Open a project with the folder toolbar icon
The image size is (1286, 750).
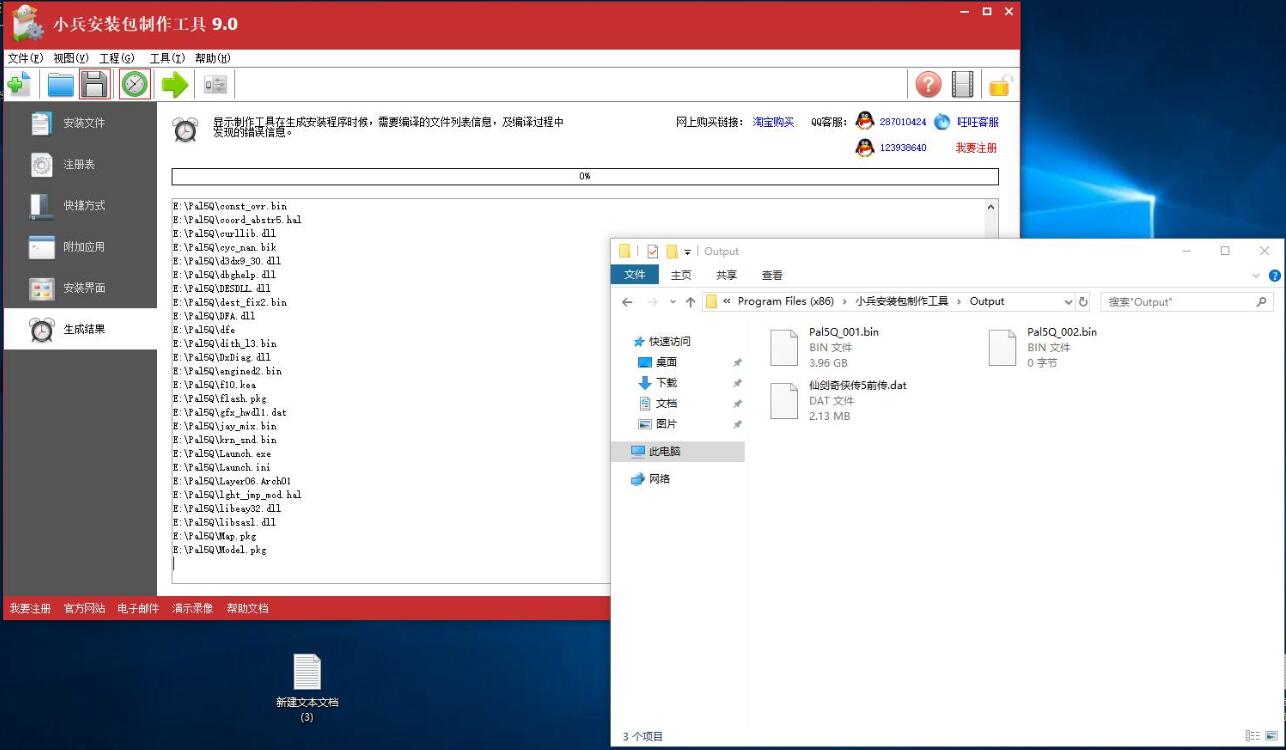tap(60, 84)
